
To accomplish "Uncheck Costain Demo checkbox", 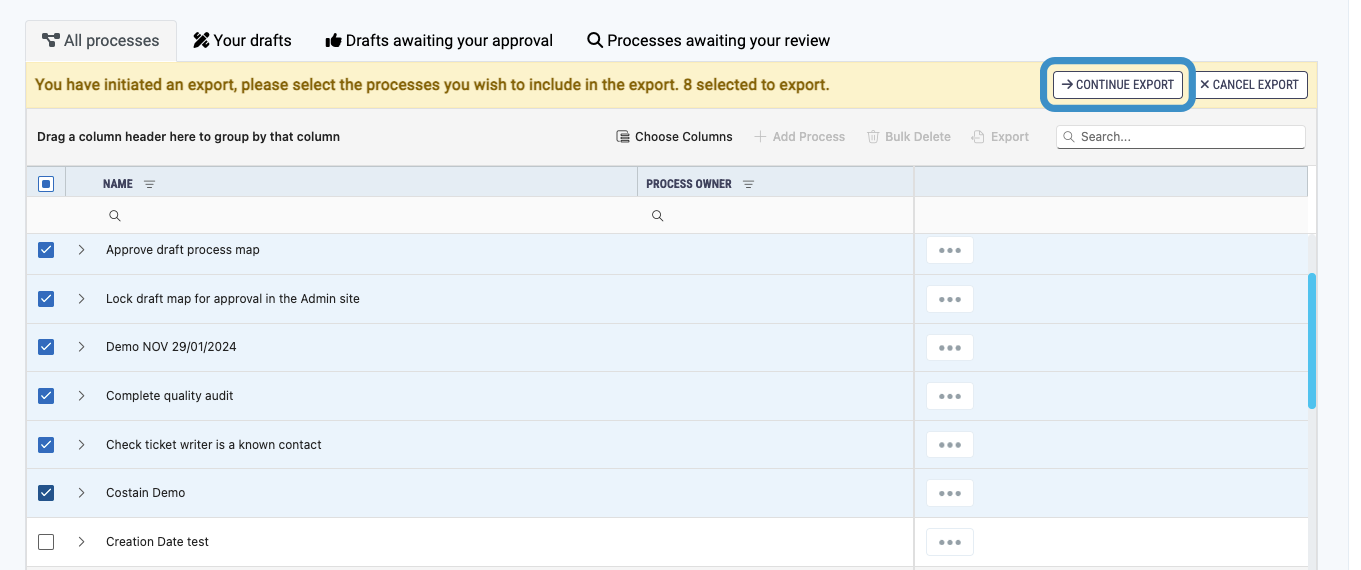I will pos(46,493).
